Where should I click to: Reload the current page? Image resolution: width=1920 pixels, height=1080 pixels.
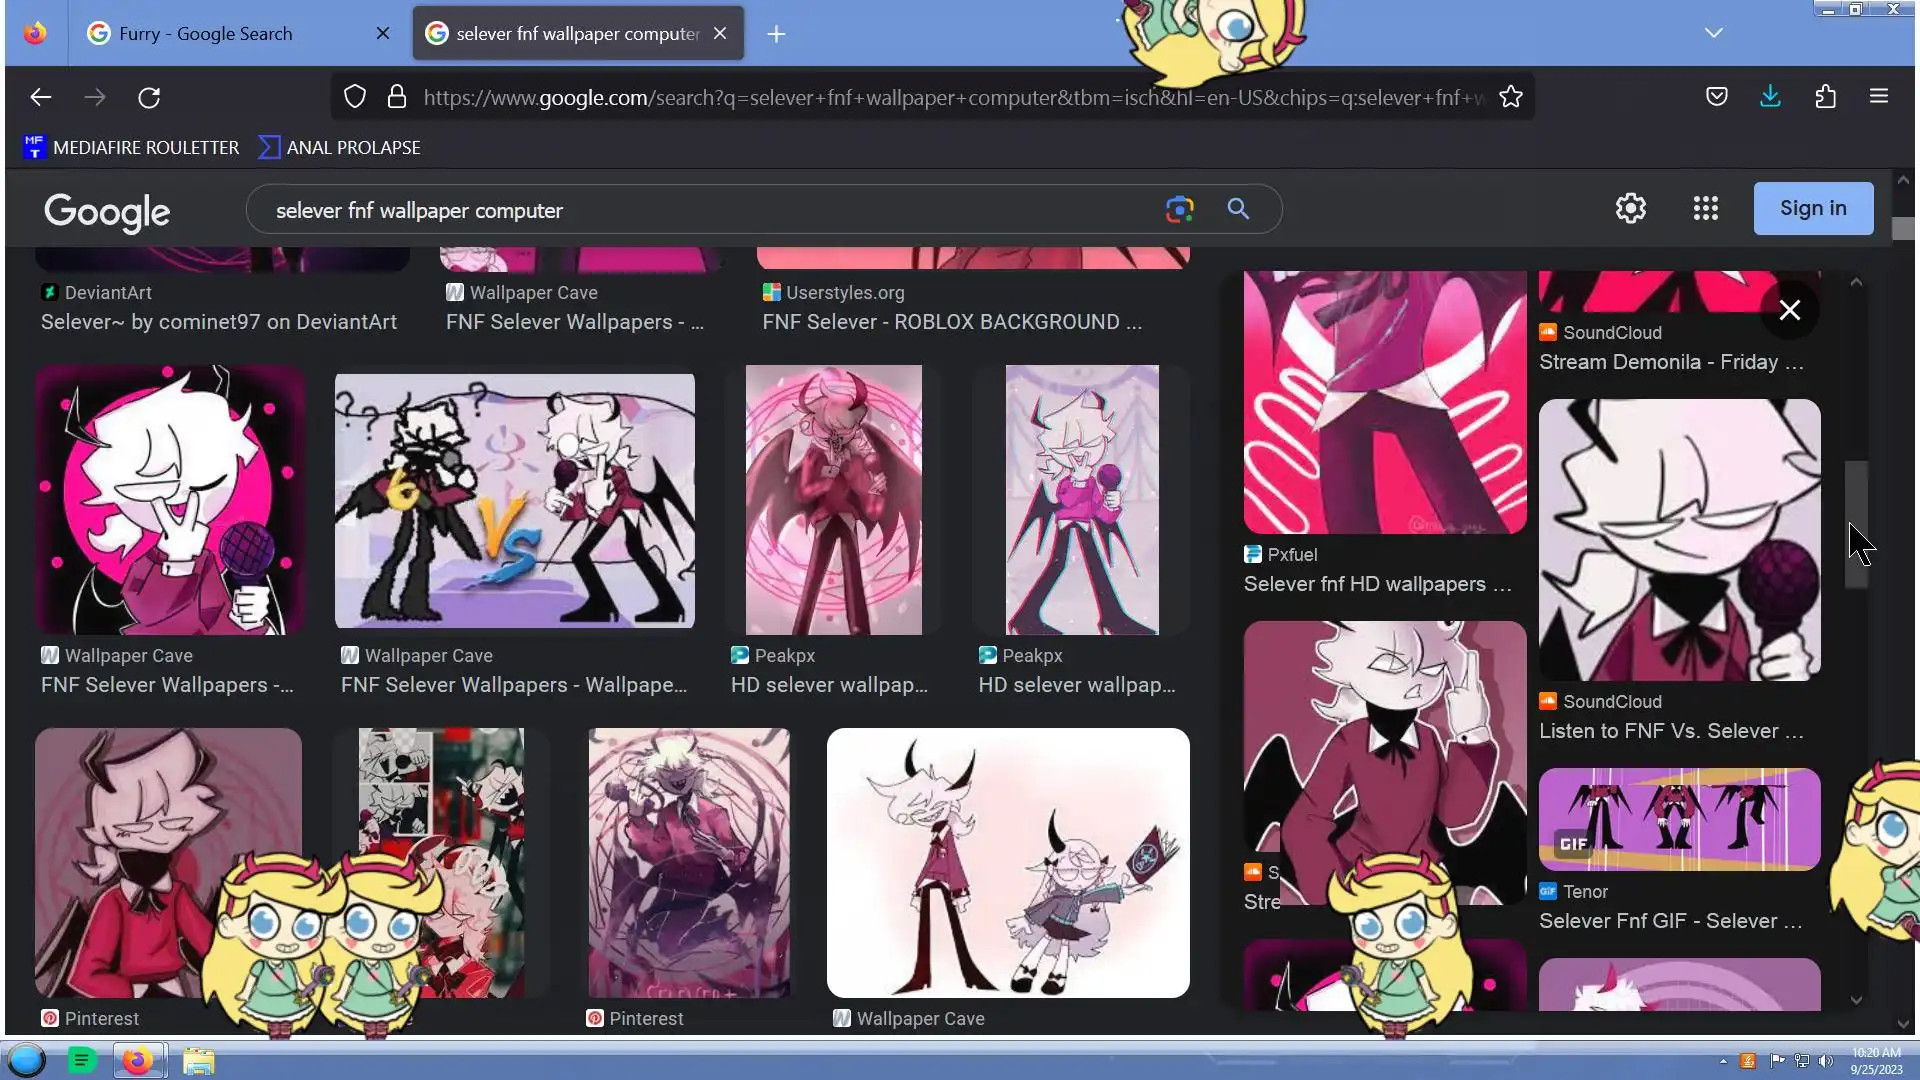pyautogui.click(x=149, y=97)
